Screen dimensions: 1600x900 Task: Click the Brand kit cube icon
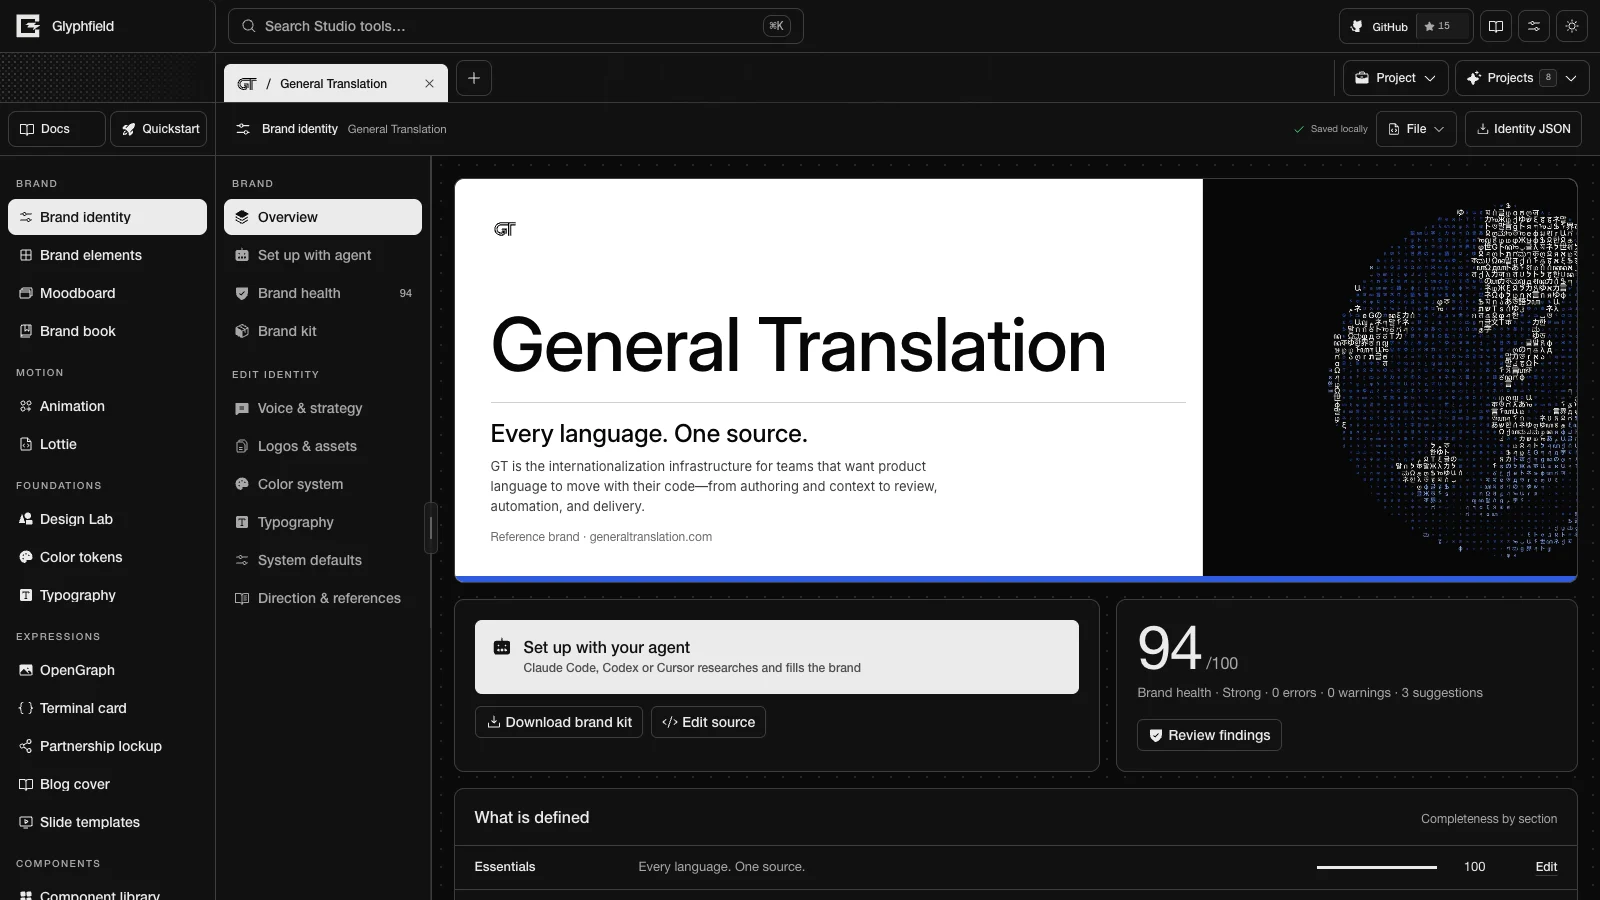click(x=242, y=331)
